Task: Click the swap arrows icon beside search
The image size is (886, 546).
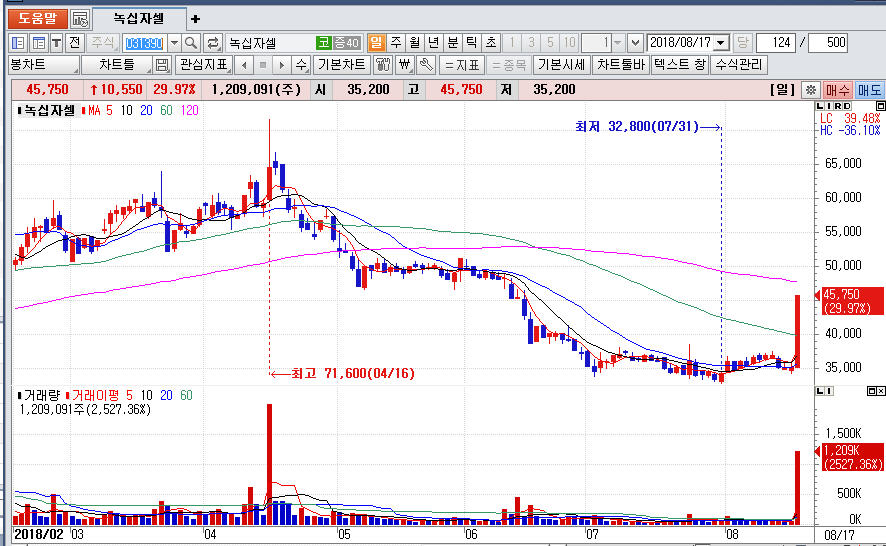Action: click(213, 43)
